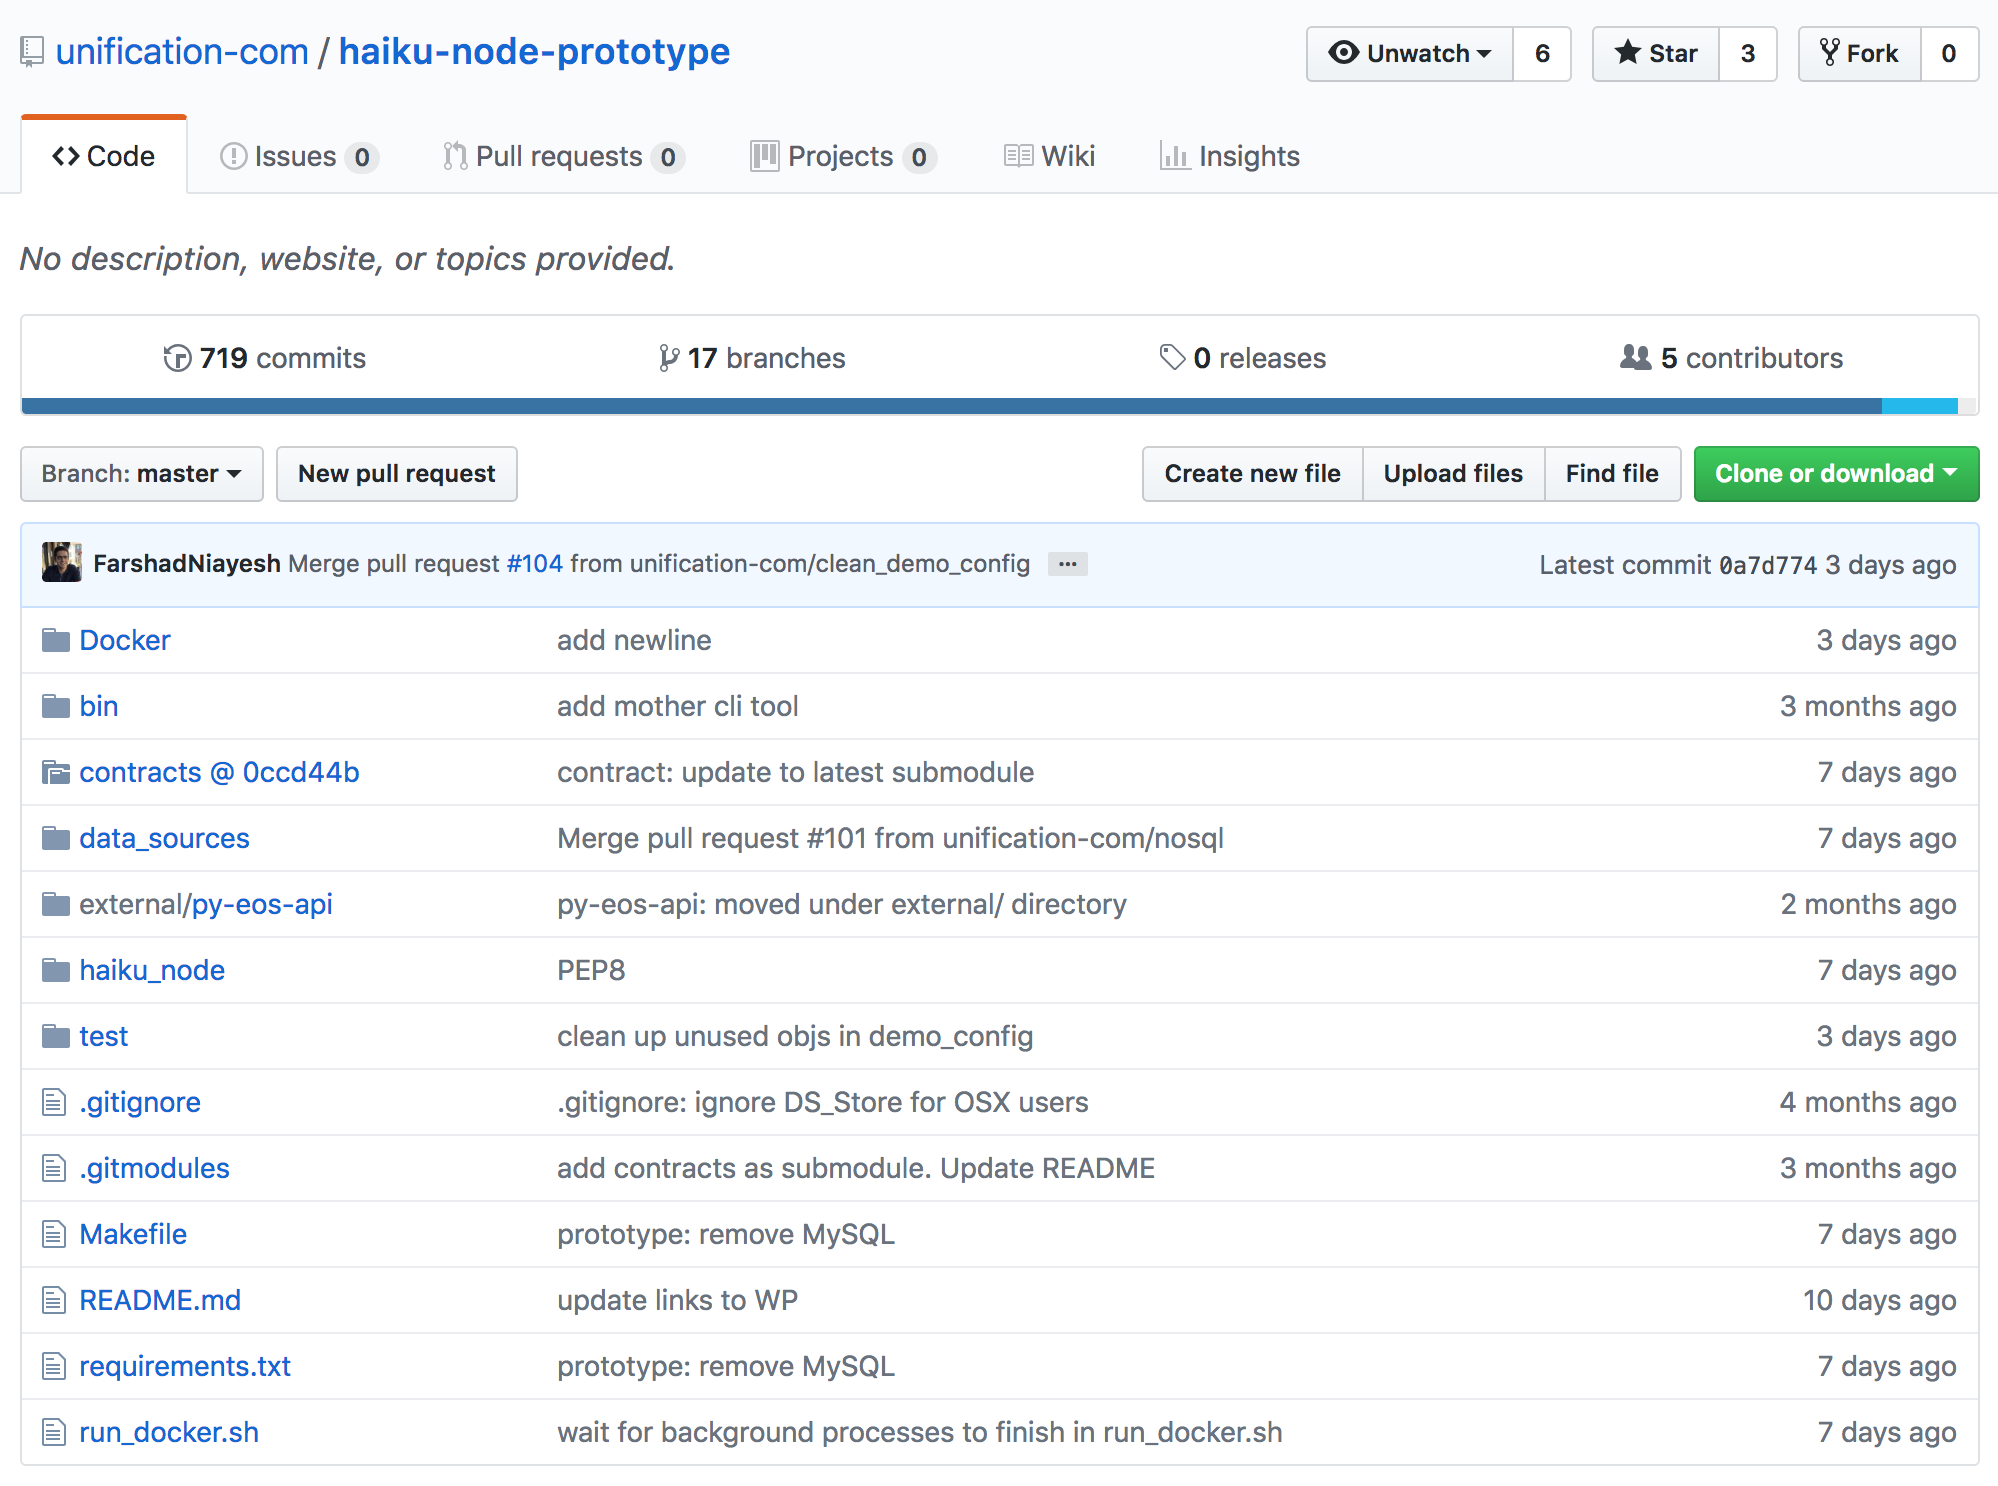This screenshot has height=1486, width=1998.
Task: Expand the Clone or download dropdown
Action: [x=1836, y=474]
